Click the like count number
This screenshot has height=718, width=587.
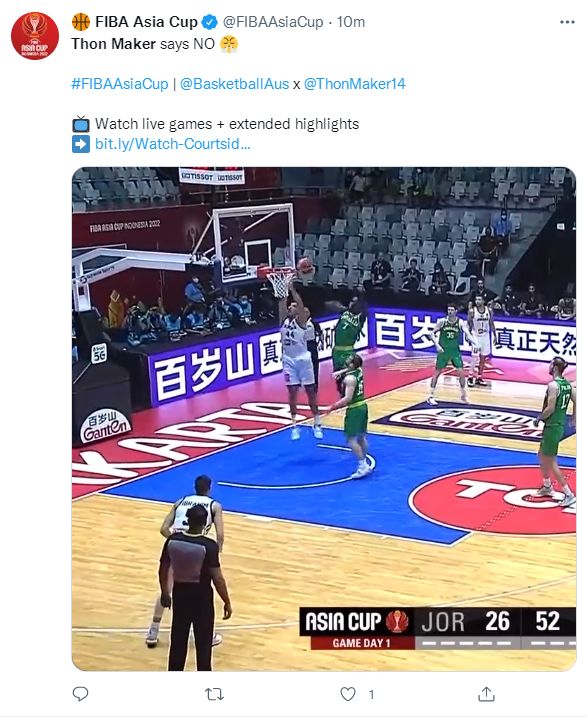point(372,695)
